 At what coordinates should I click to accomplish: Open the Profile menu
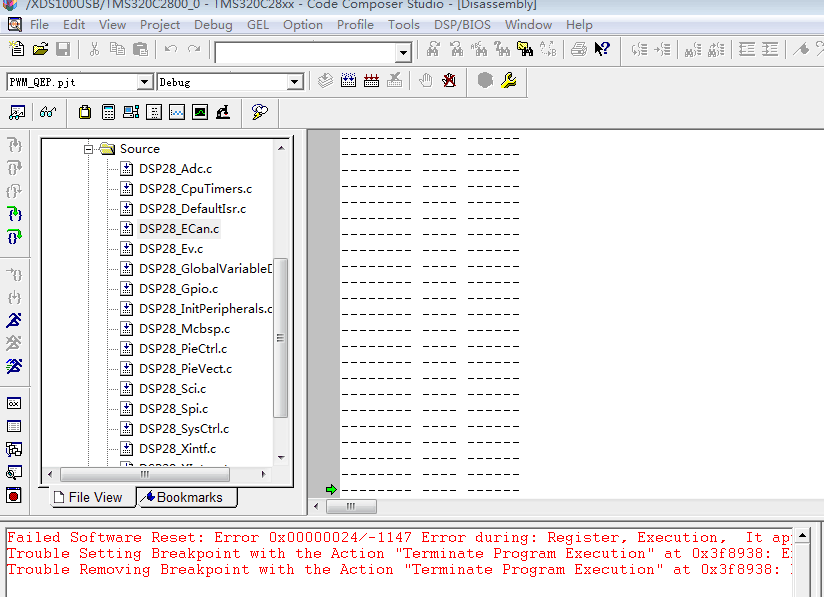point(355,25)
